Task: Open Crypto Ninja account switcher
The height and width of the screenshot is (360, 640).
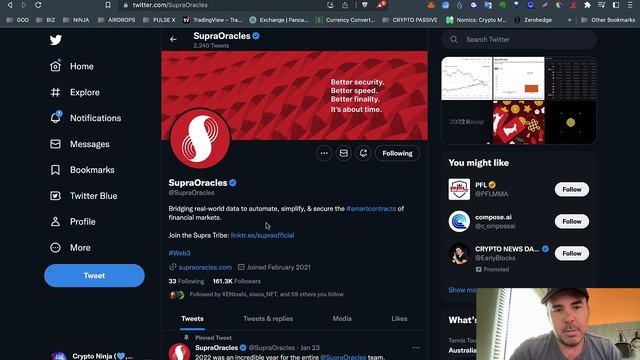Action: pyautogui.click(x=94, y=356)
